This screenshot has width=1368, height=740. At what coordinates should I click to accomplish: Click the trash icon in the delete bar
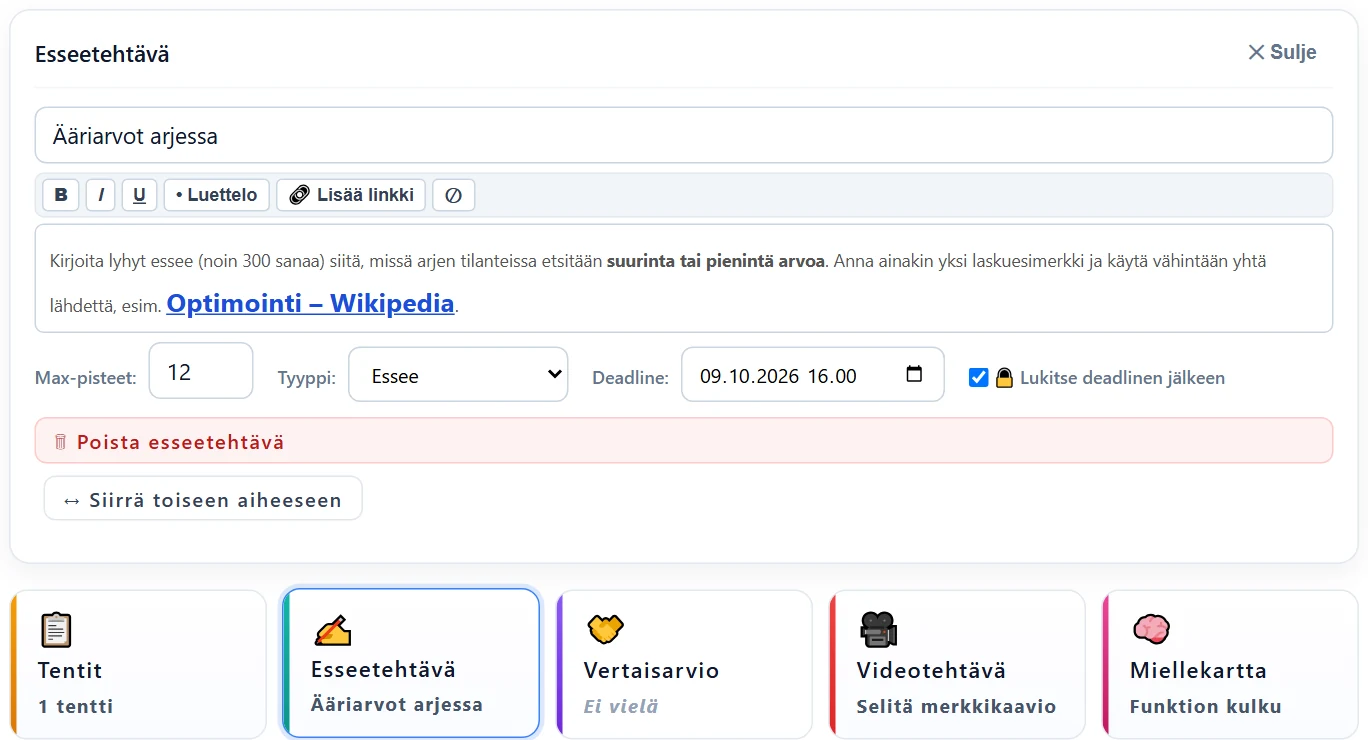(61, 441)
